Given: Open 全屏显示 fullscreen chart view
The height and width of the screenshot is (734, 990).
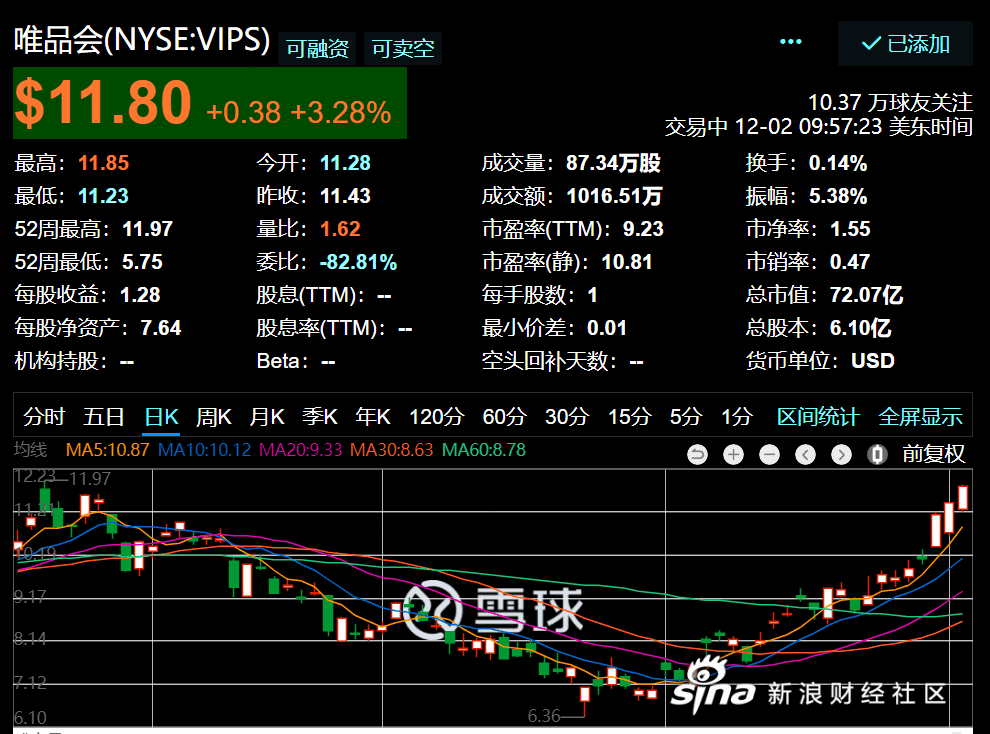Looking at the screenshot, I should 921,417.
